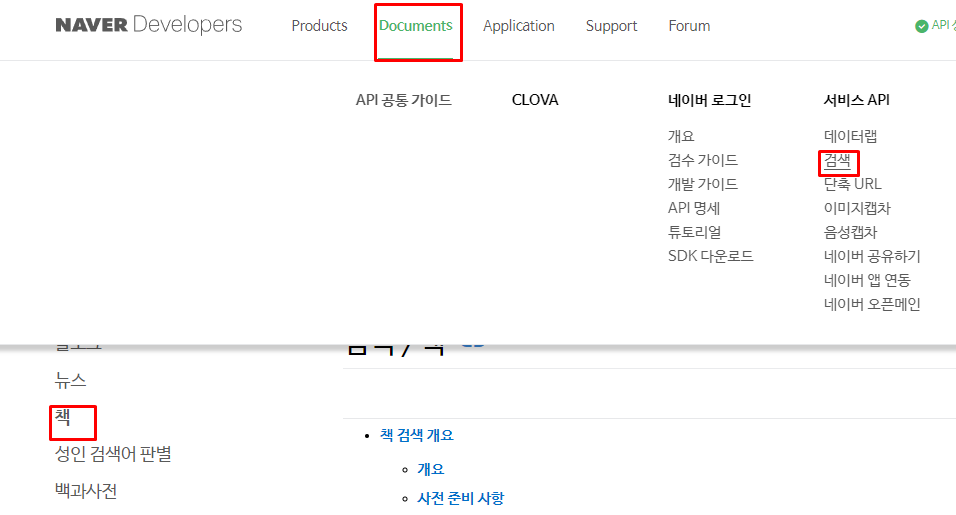Open 네이버 앱 연동 link
This screenshot has height=515, width=956.
[x=867, y=280]
